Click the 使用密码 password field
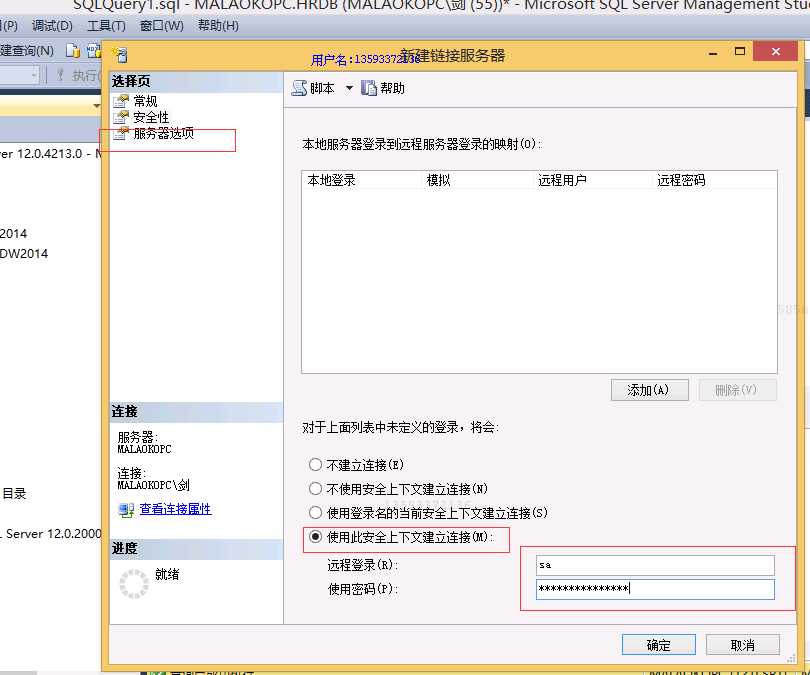Viewport: 810px width, 675px height. (655, 589)
